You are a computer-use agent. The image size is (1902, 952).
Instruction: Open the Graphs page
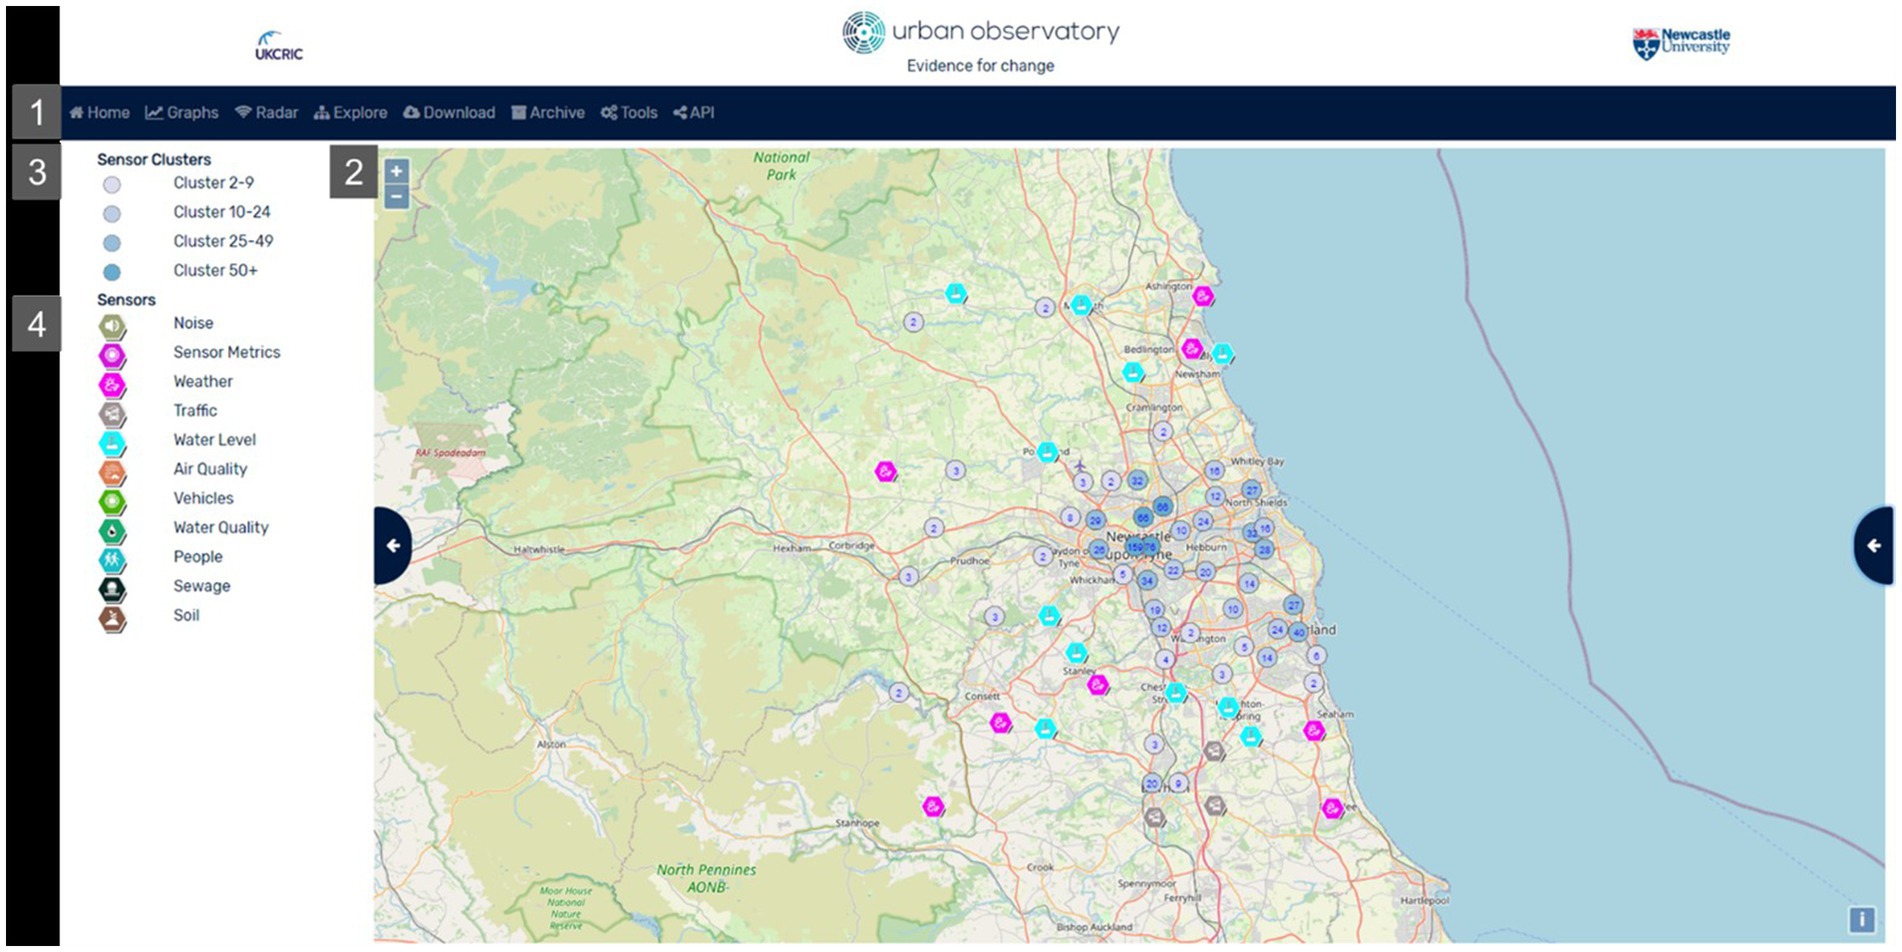point(182,113)
